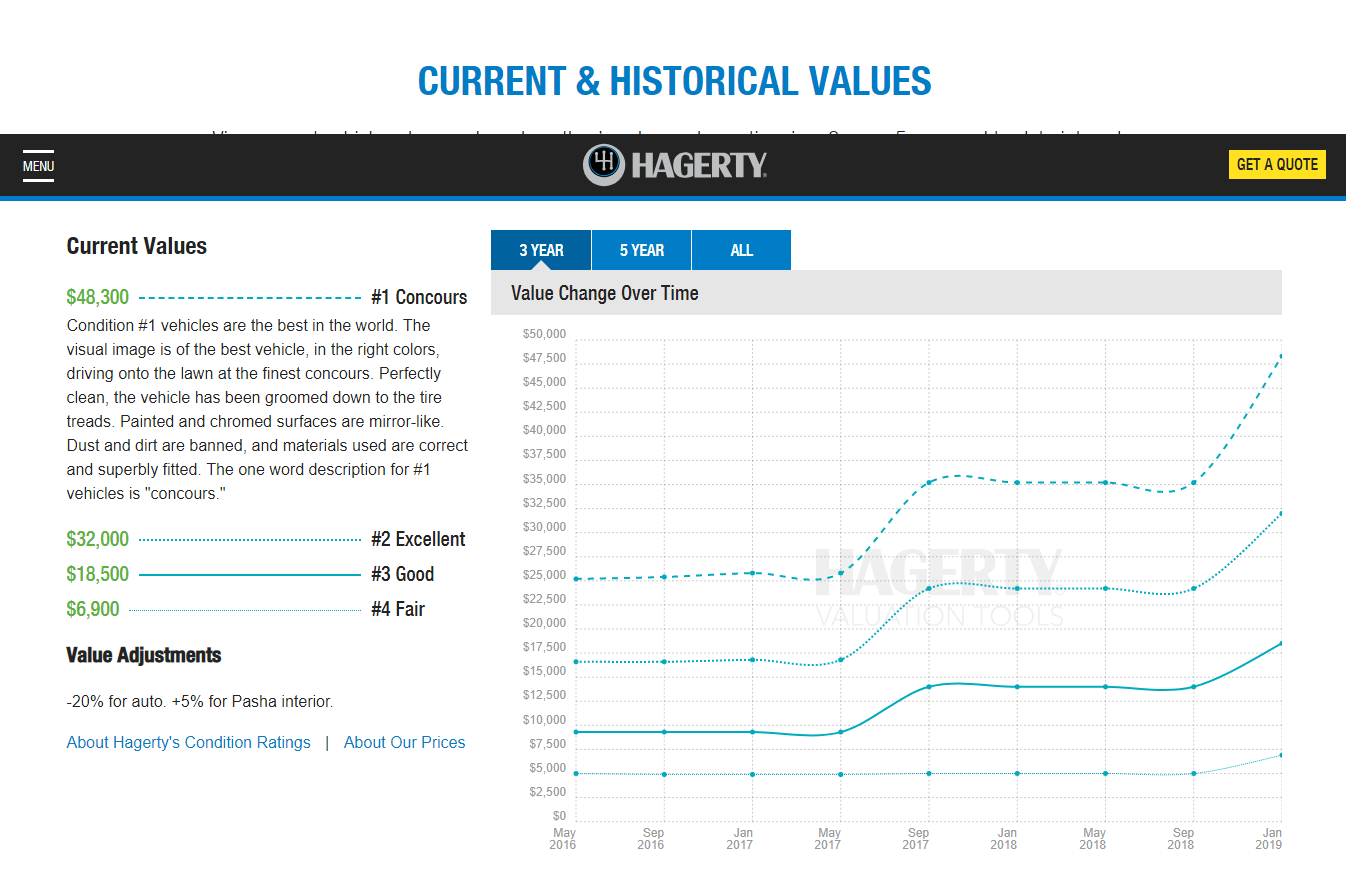
Task: Click the Current Values heading
Action: point(137,246)
